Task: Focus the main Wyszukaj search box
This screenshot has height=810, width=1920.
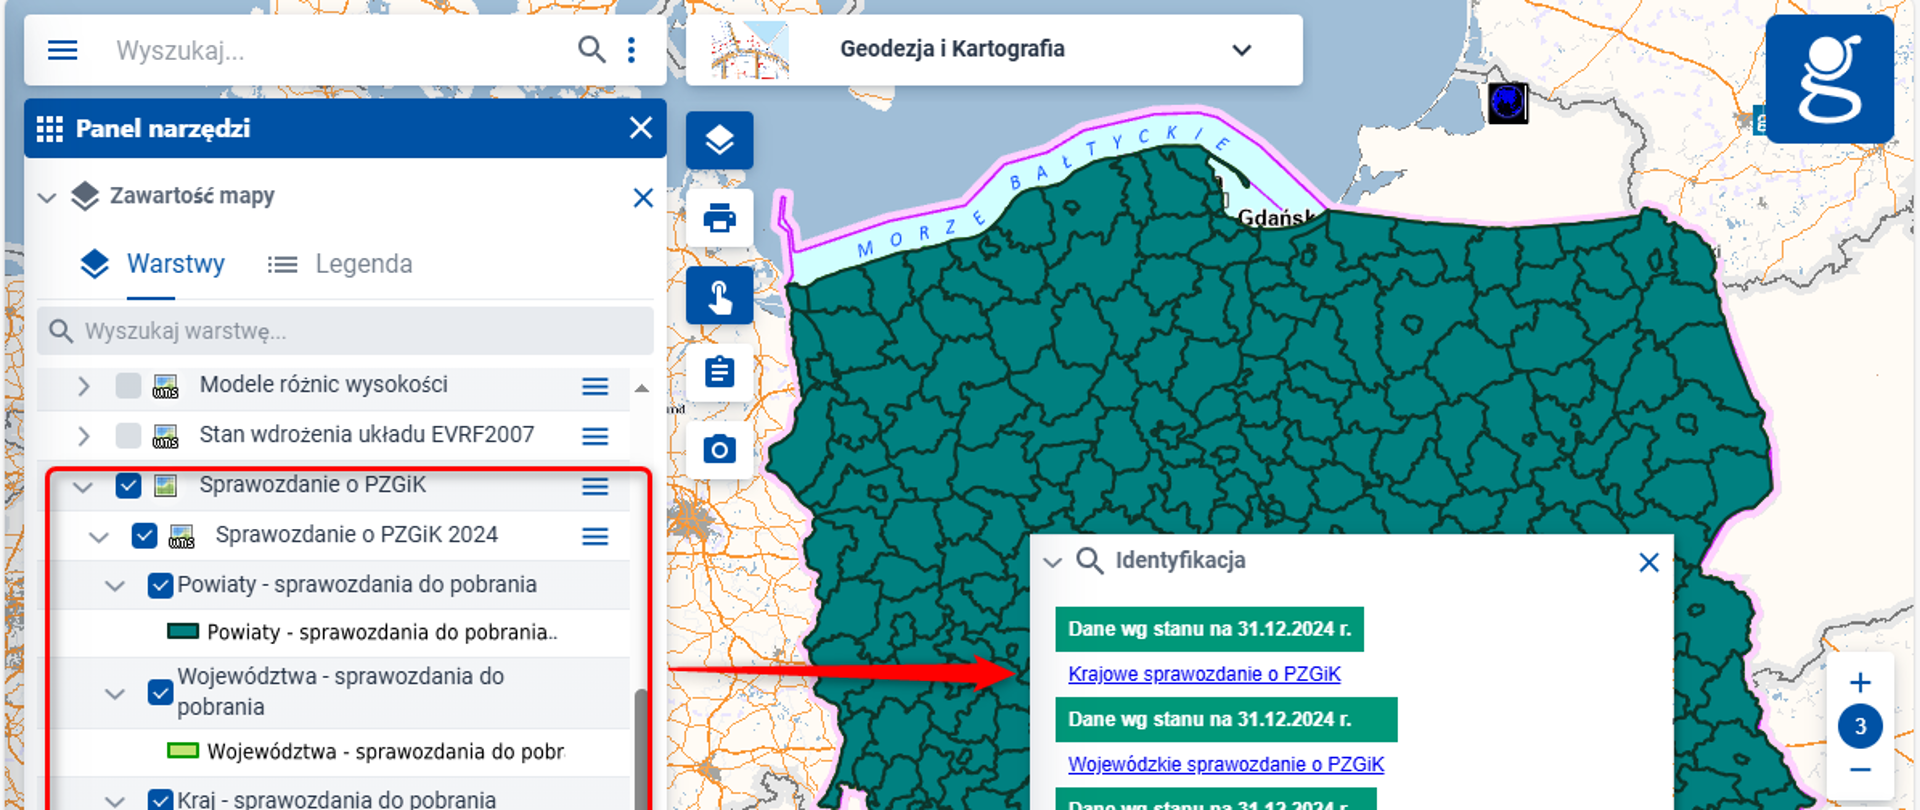Action: tap(340, 50)
